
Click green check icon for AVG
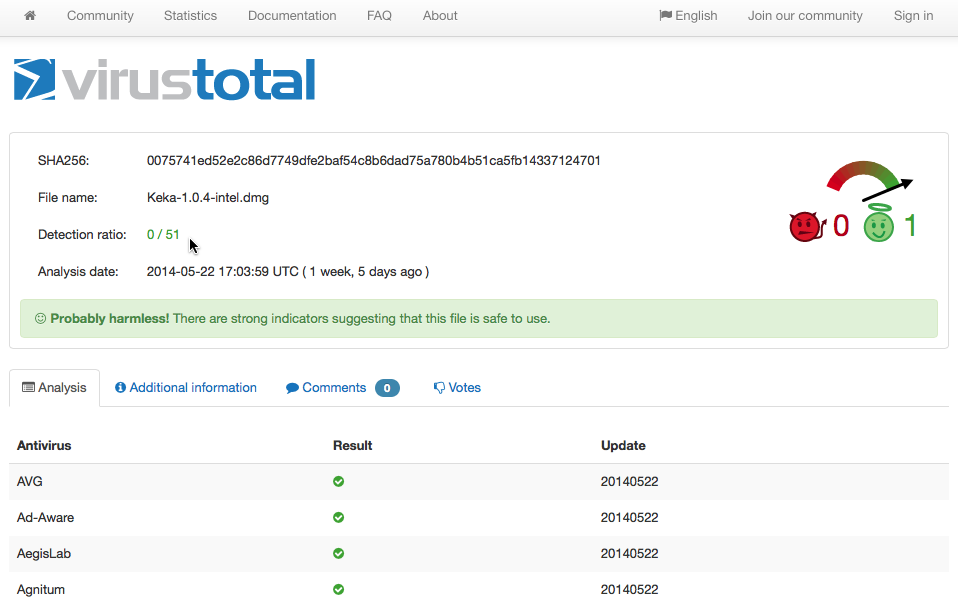pyautogui.click(x=338, y=482)
